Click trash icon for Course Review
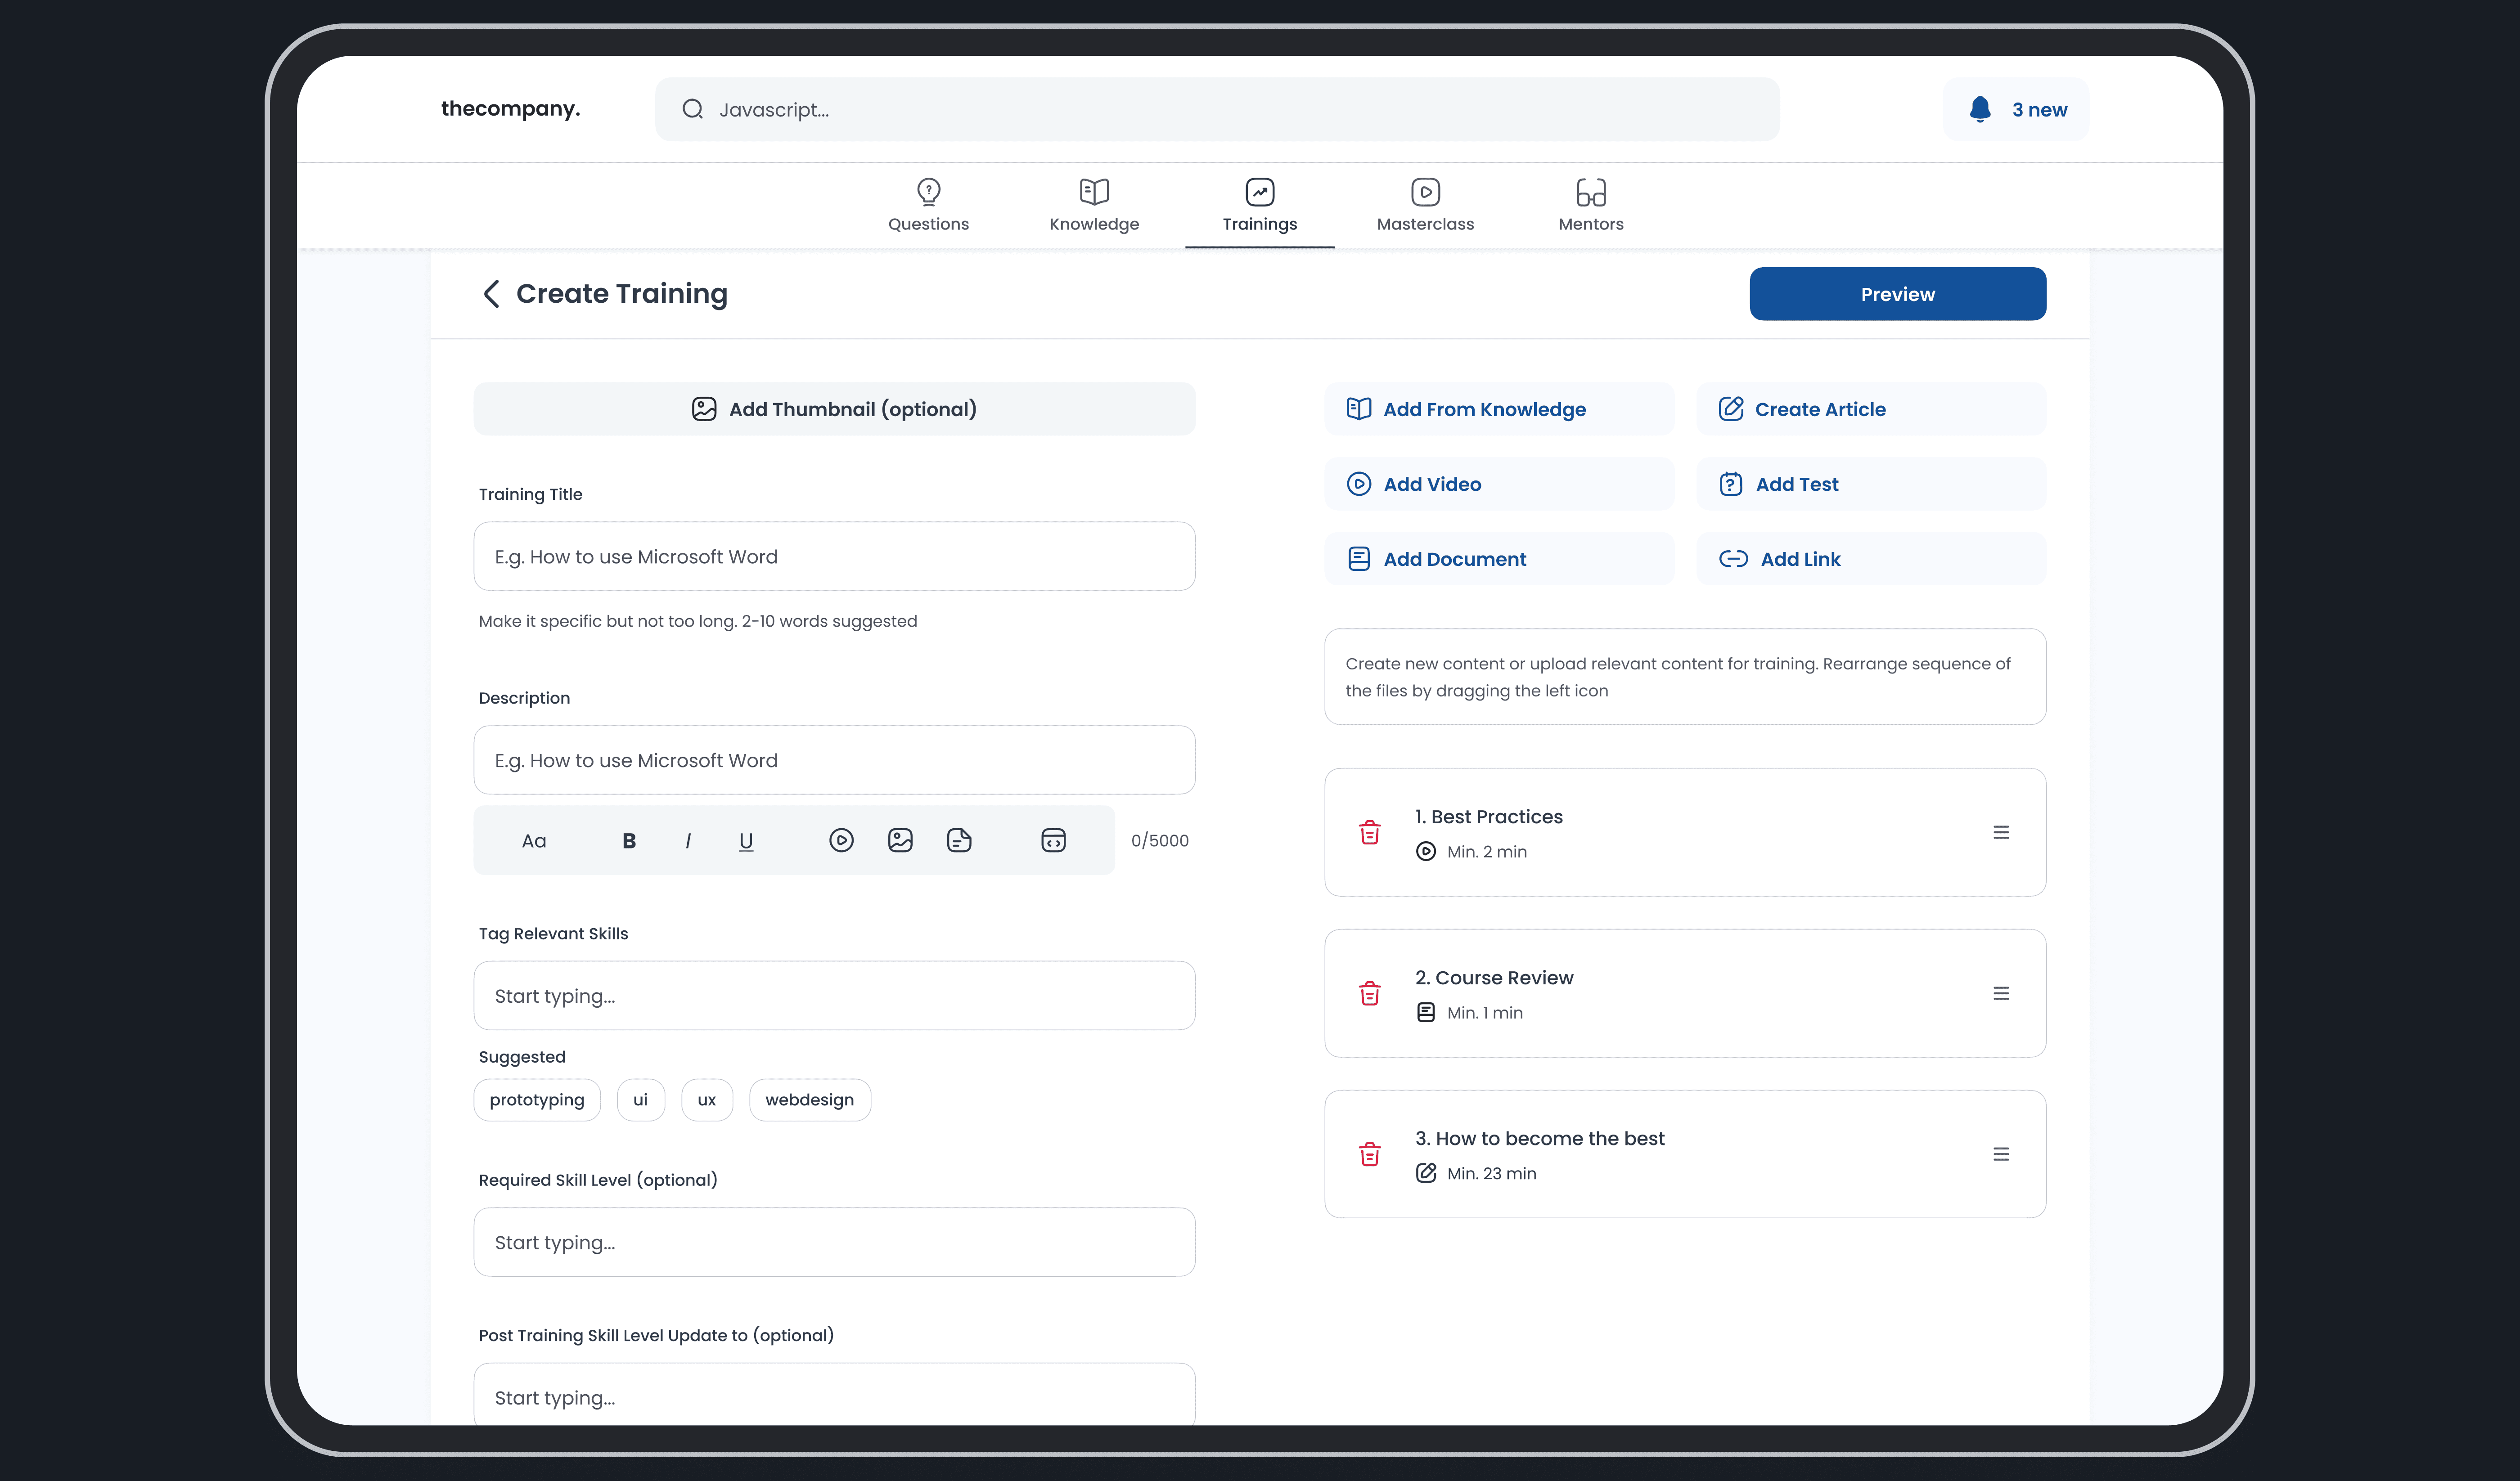This screenshot has width=2520, height=1481. tap(1369, 993)
